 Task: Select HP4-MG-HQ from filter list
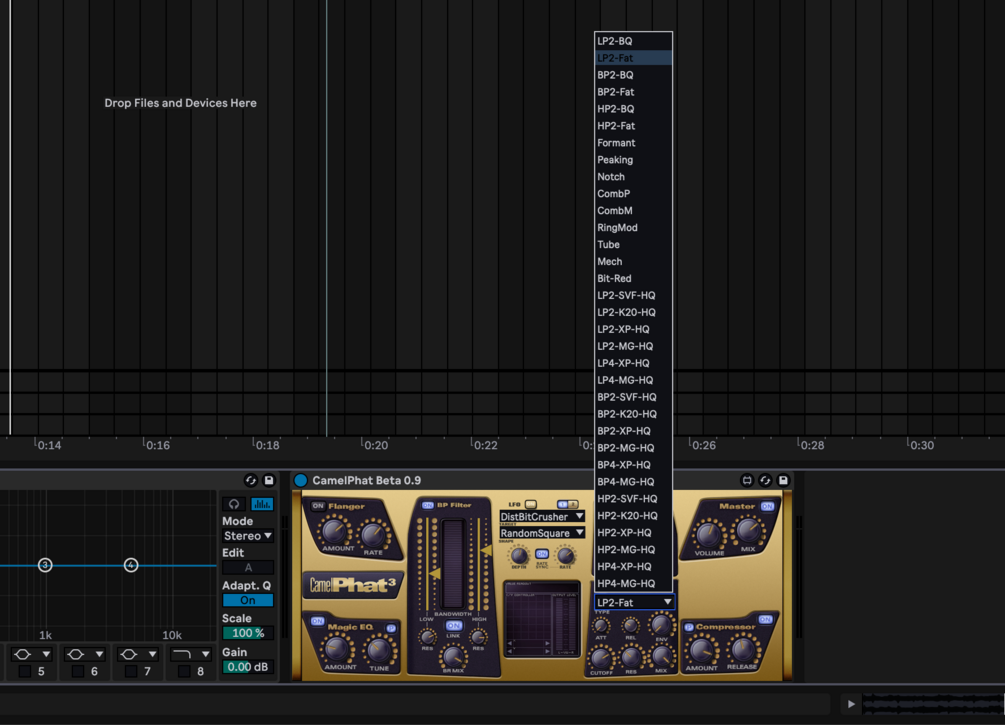[x=633, y=583]
